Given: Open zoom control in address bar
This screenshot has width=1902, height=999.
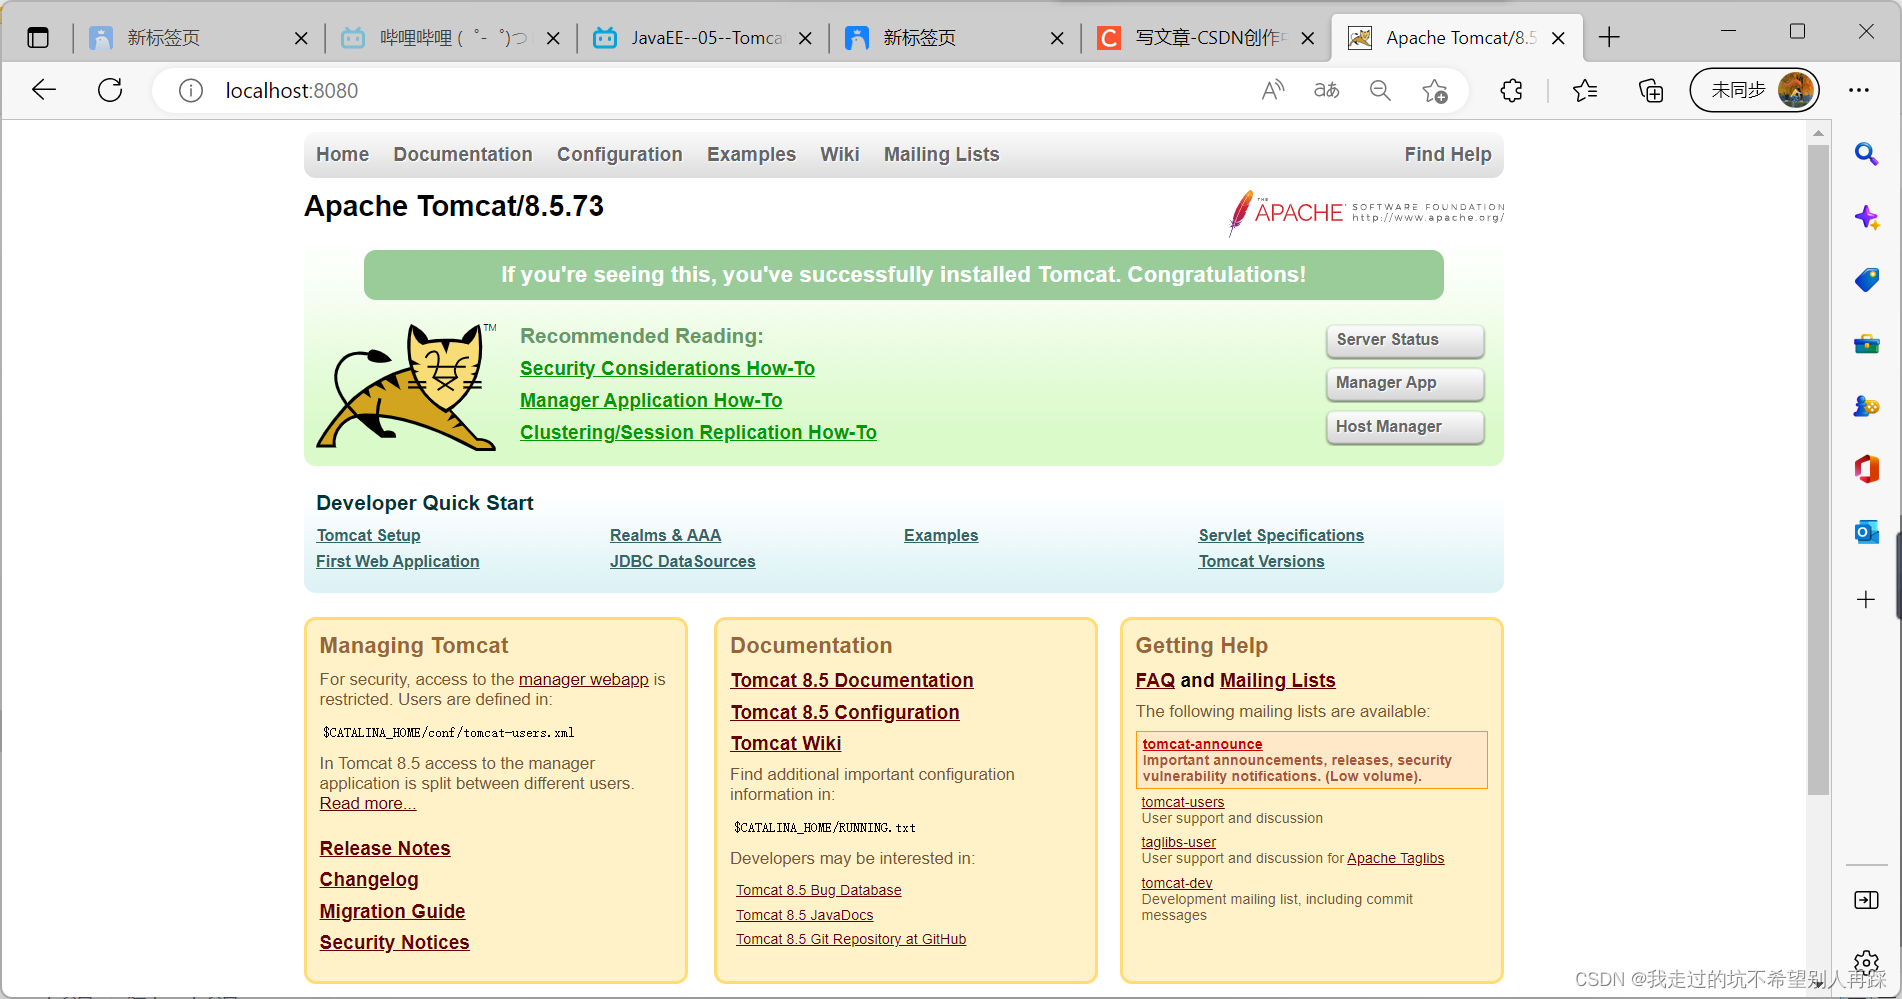Looking at the screenshot, I should tap(1380, 90).
